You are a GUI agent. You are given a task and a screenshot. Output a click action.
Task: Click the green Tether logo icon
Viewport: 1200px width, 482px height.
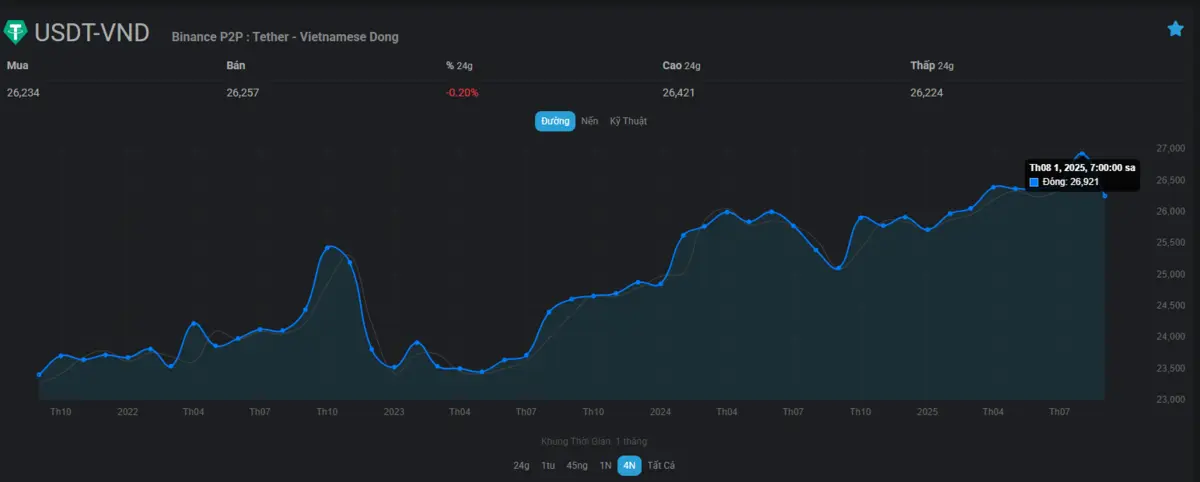[x=17, y=32]
